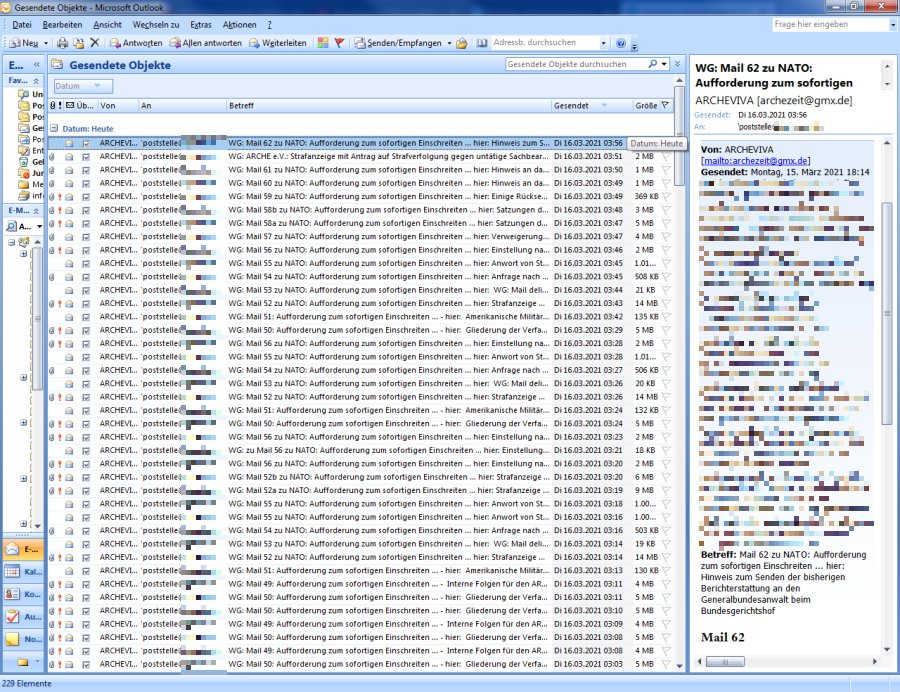Open Outlook help question mark icon
Viewport: 900px width, 692px height.
click(620, 43)
